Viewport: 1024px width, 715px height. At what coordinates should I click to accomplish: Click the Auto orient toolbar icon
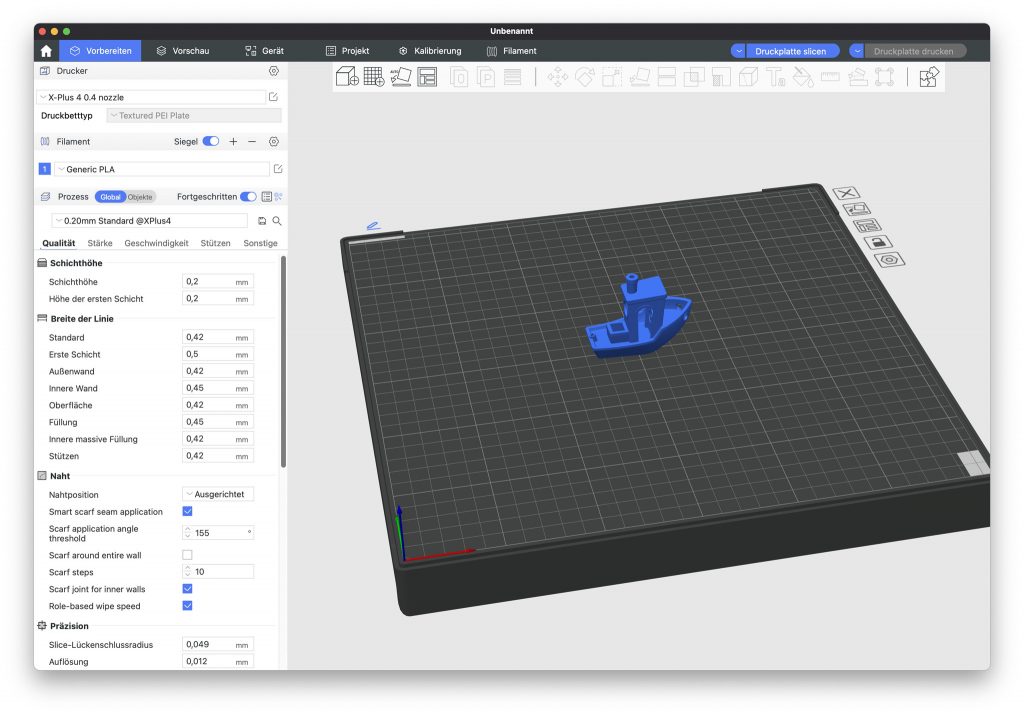(401, 77)
